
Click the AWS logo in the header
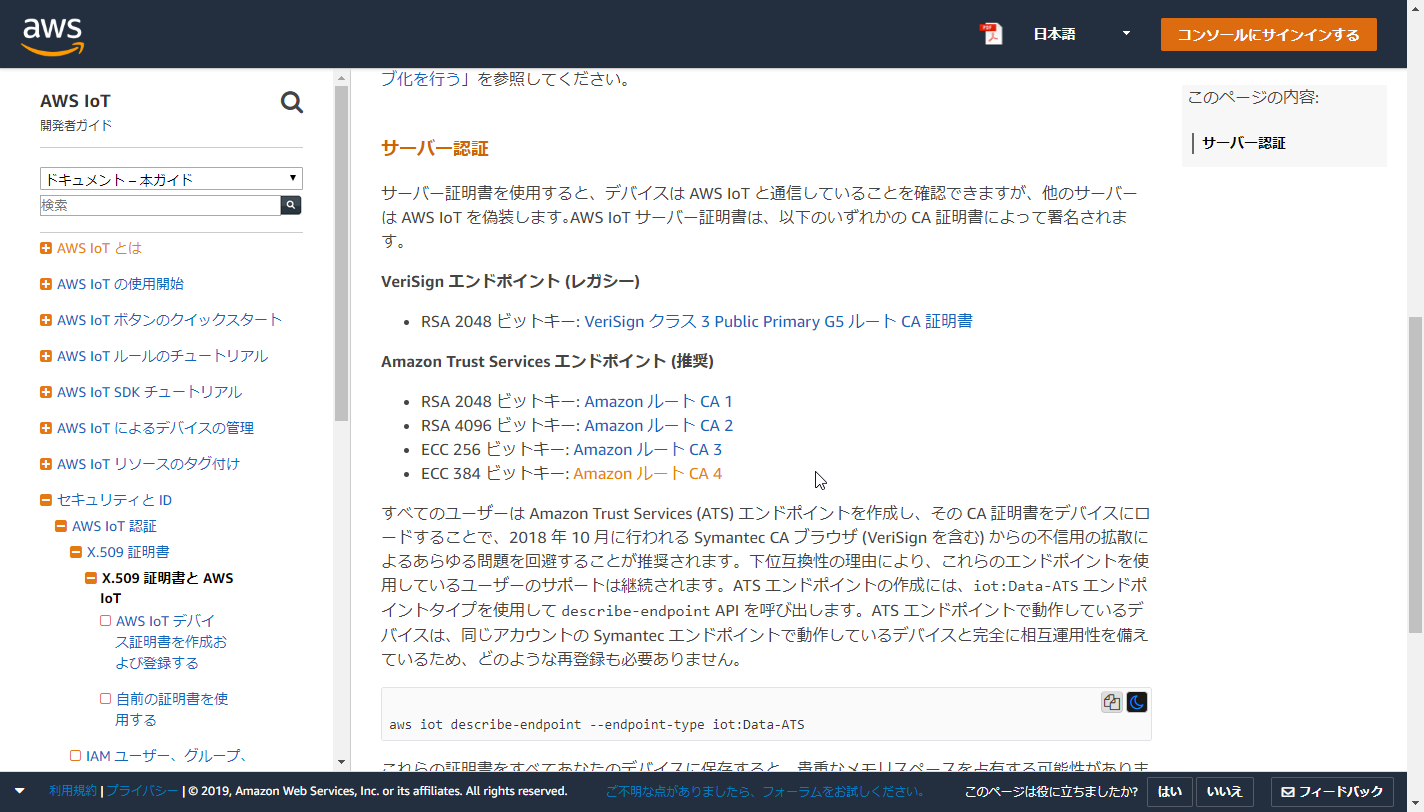[x=52, y=33]
